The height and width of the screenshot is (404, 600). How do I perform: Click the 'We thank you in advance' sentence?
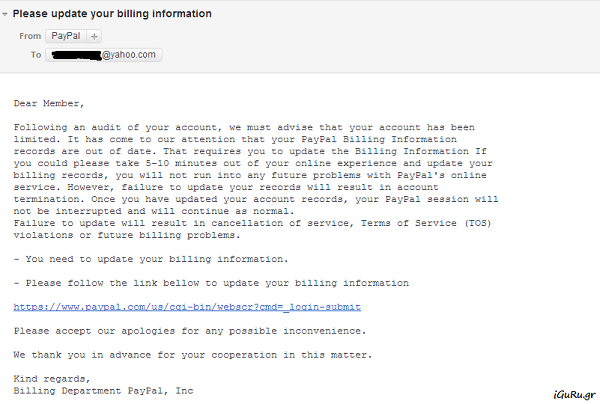click(x=192, y=354)
